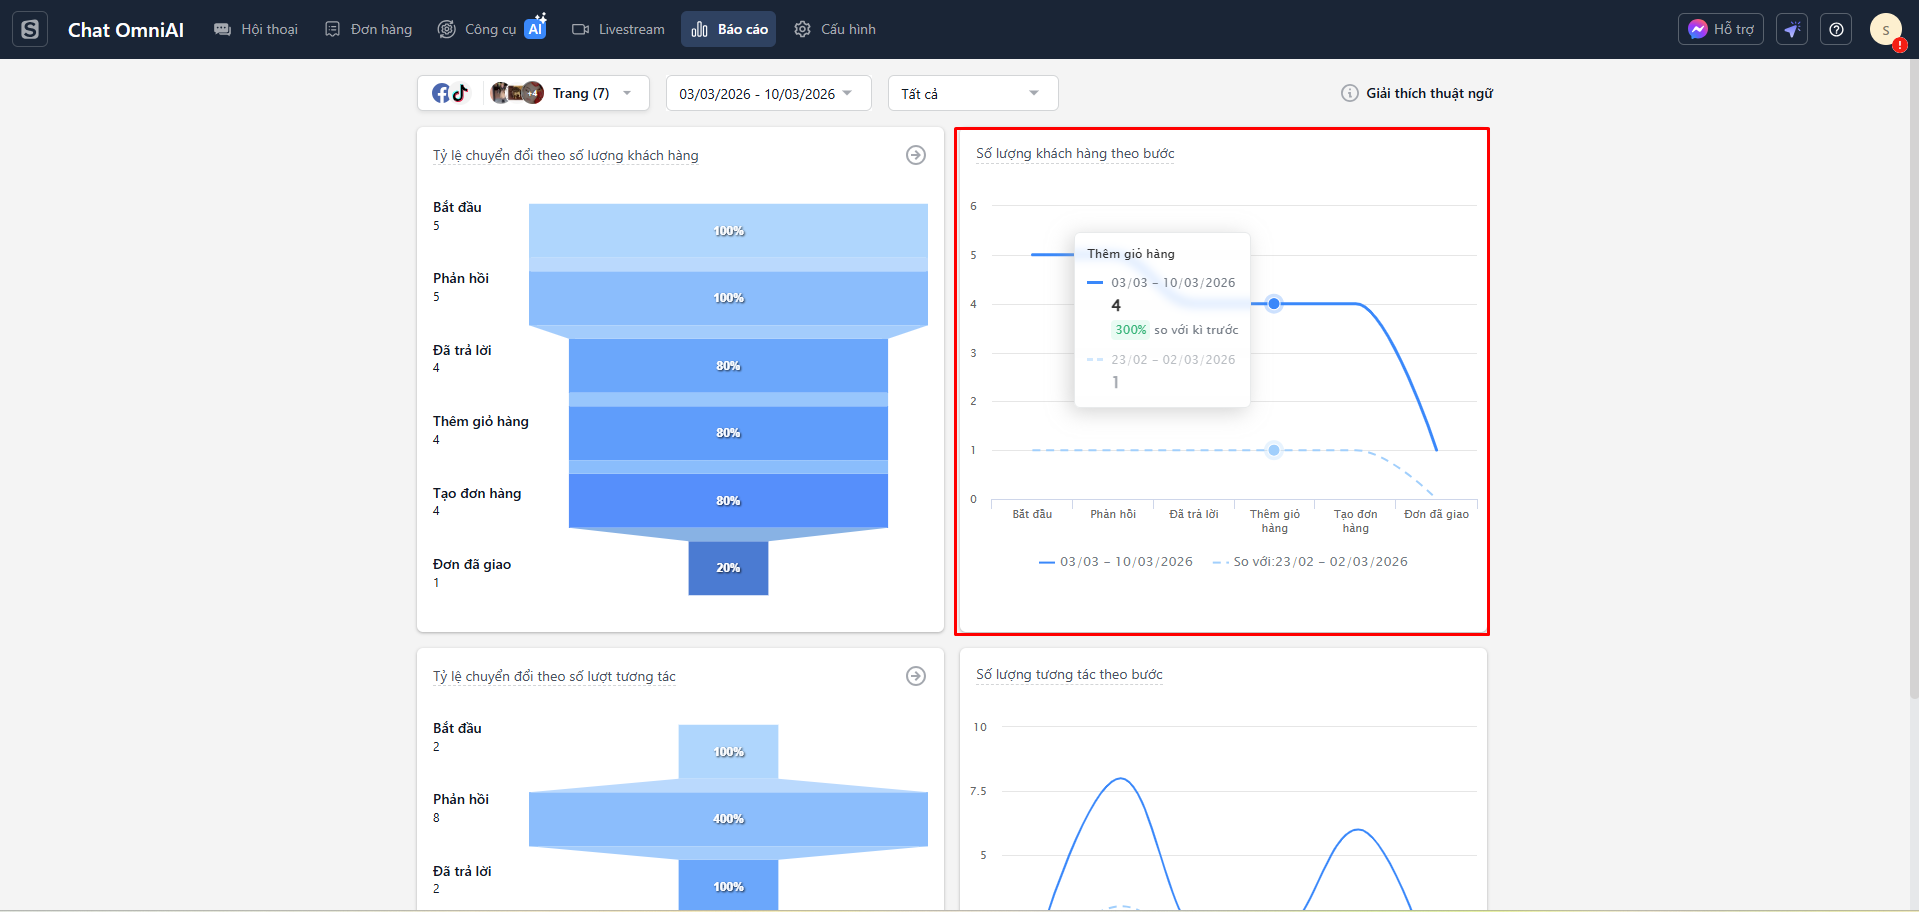Go to the Hội thoại tab

click(256, 30)
